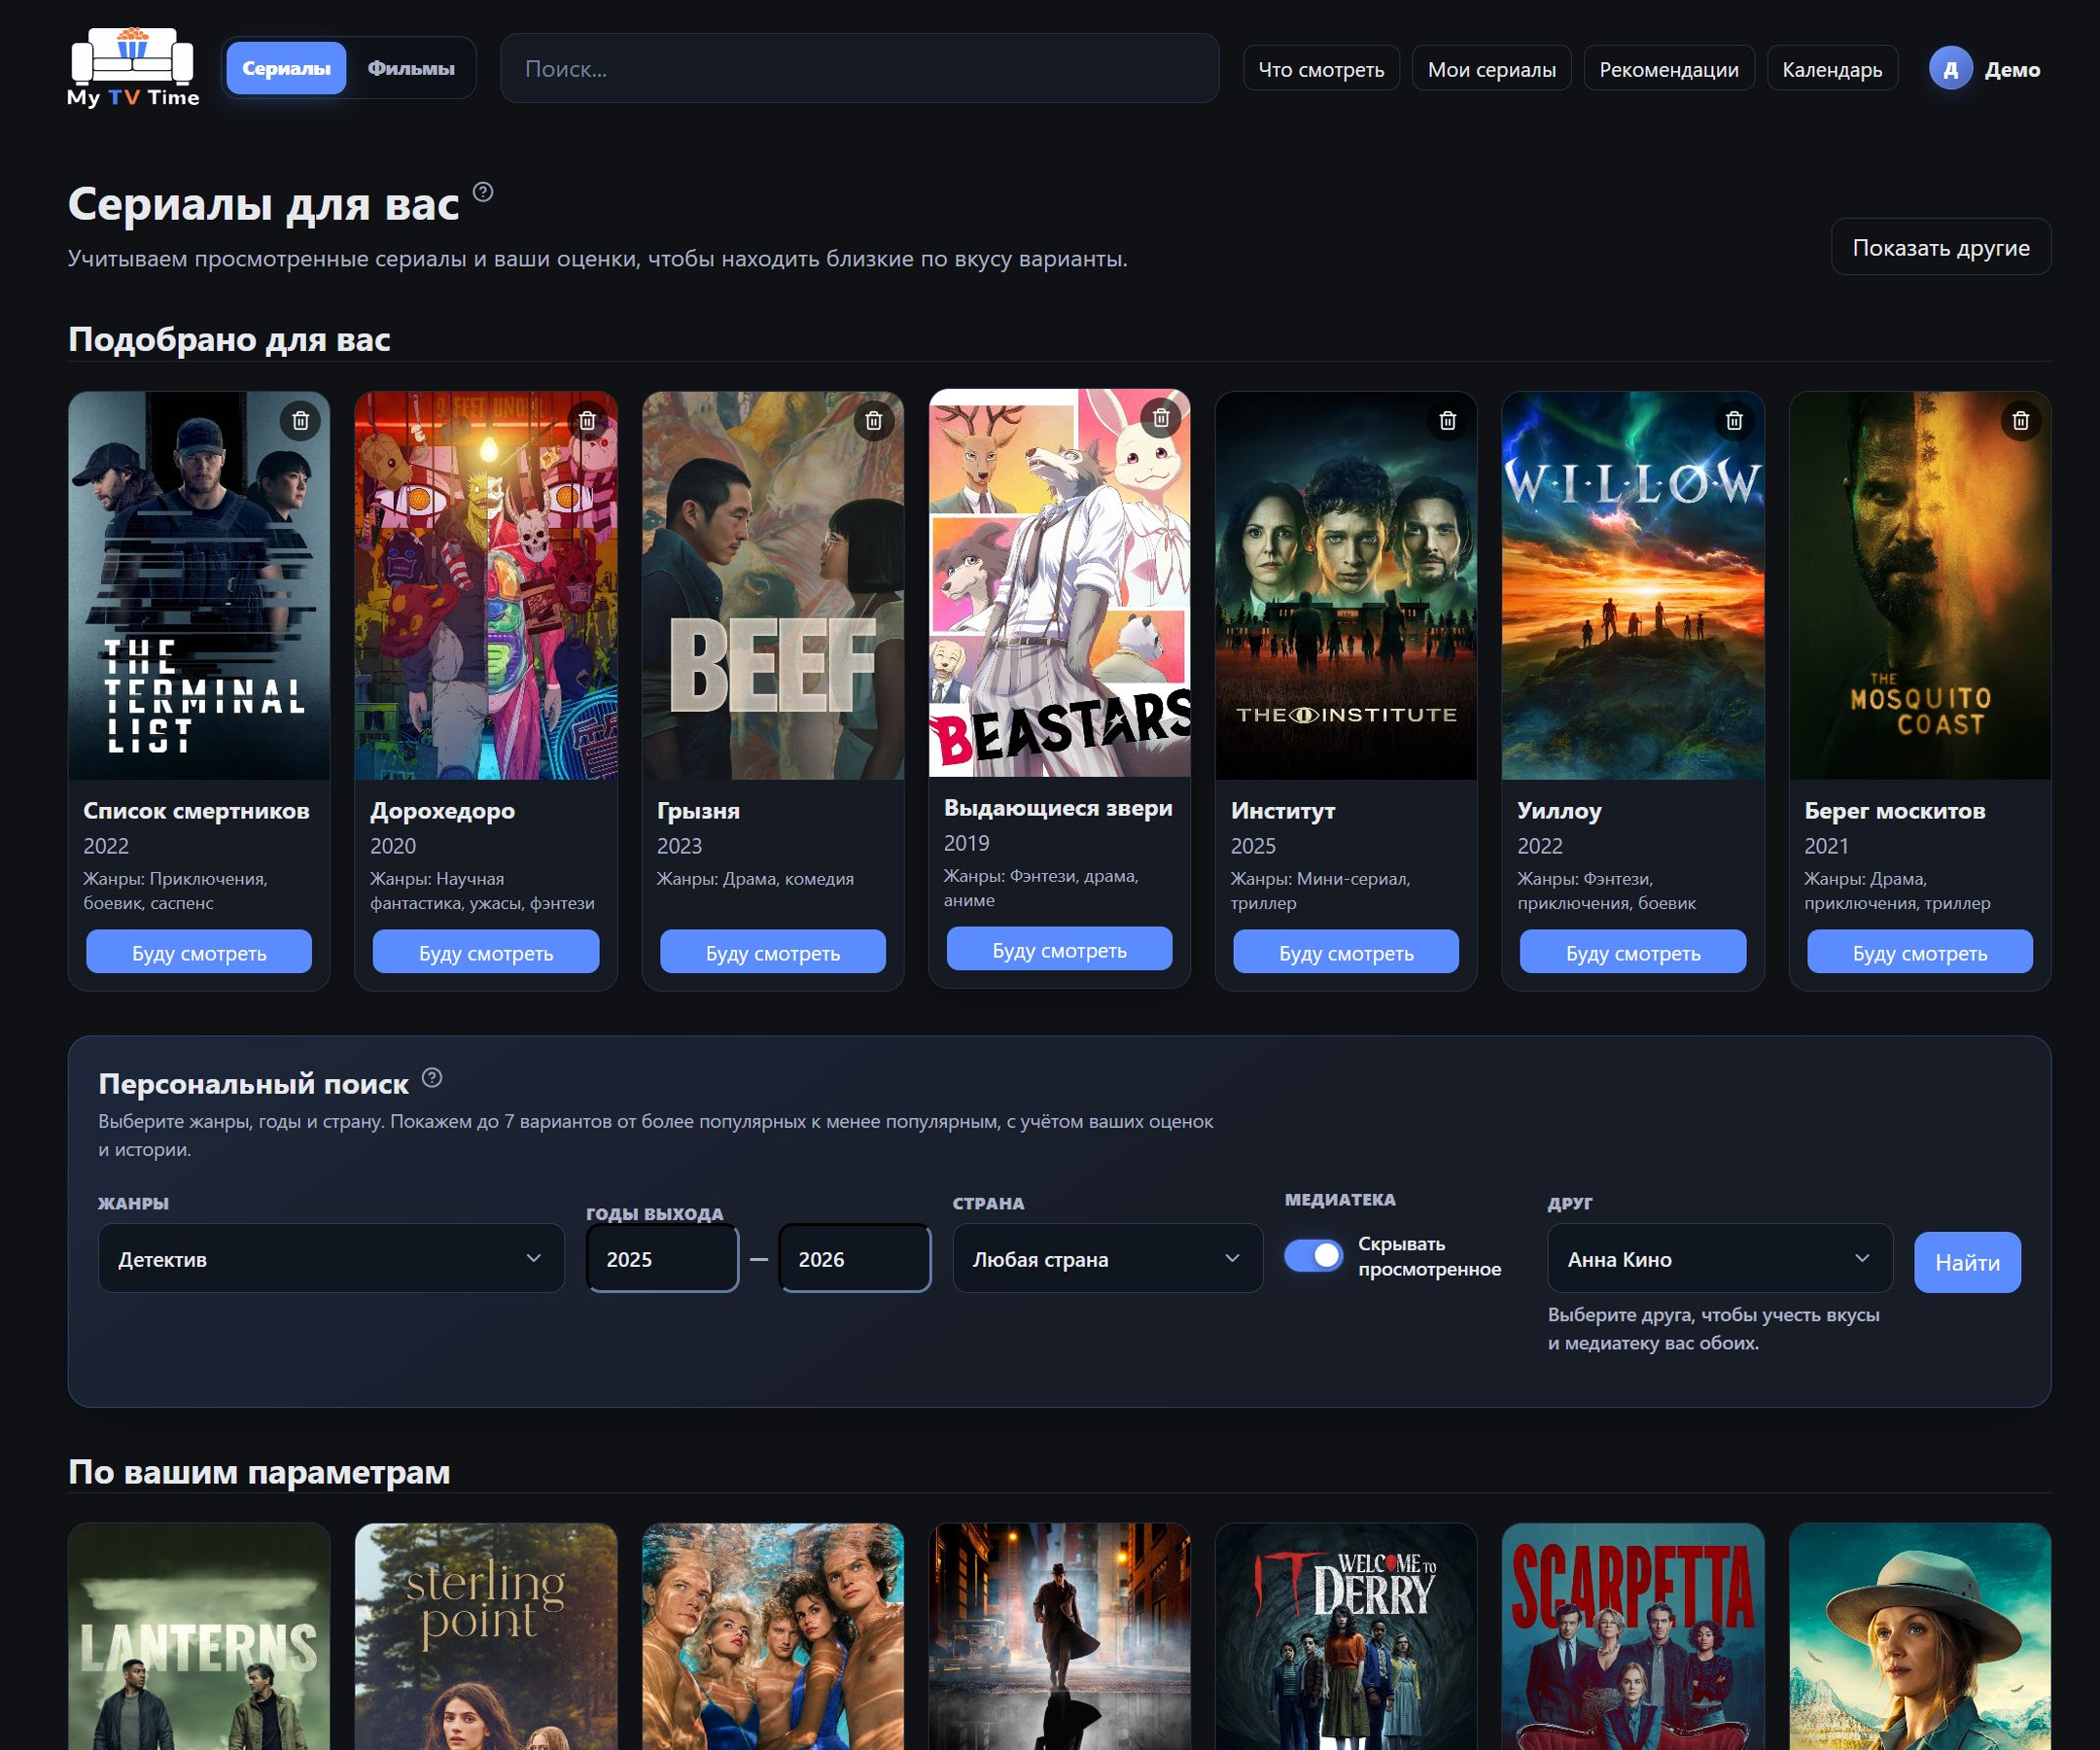Click Буду смотреть under Уиллоу

[x=1633, y=953]
